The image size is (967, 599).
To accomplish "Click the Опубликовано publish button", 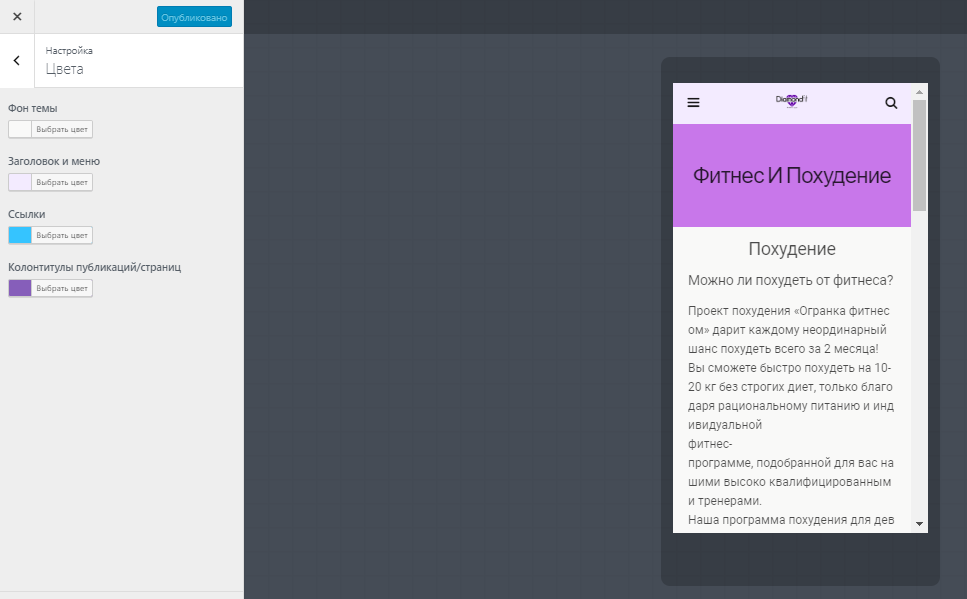I will click(194, 17).
